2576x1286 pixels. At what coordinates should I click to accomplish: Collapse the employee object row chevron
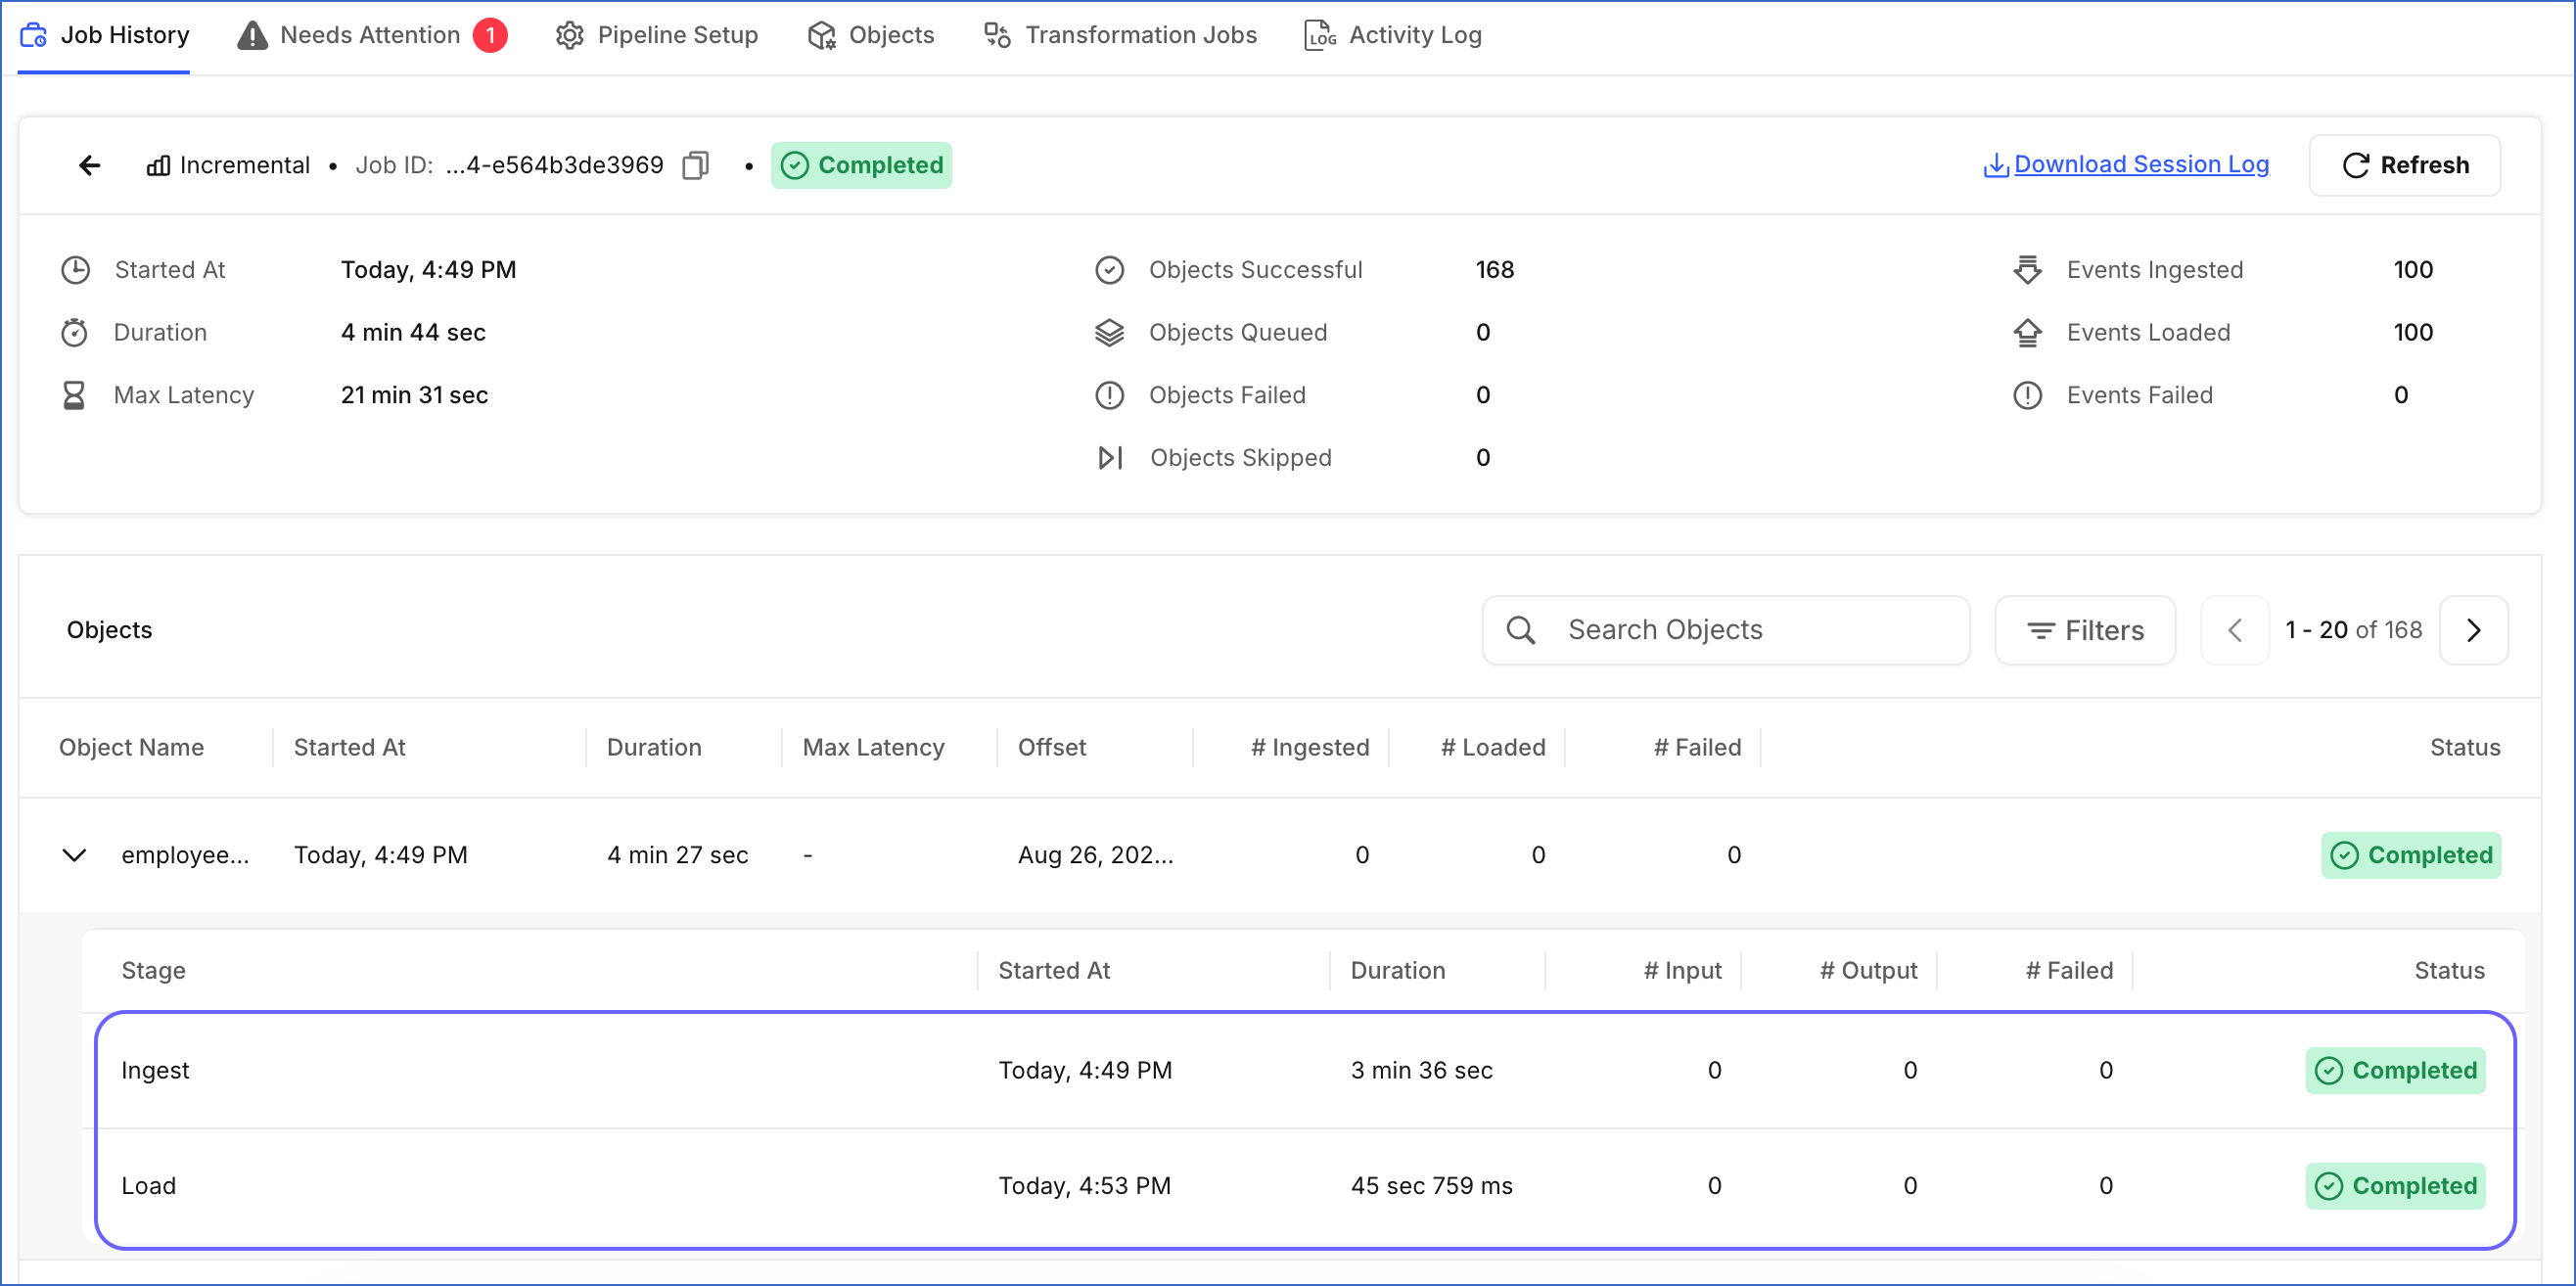pos(74,855)
